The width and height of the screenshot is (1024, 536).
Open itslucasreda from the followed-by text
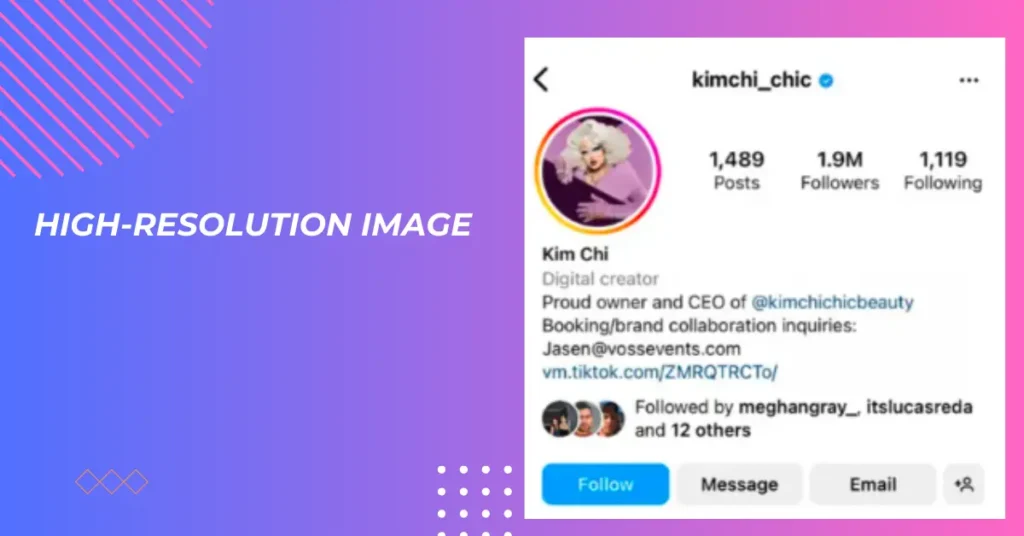(920, 407)
